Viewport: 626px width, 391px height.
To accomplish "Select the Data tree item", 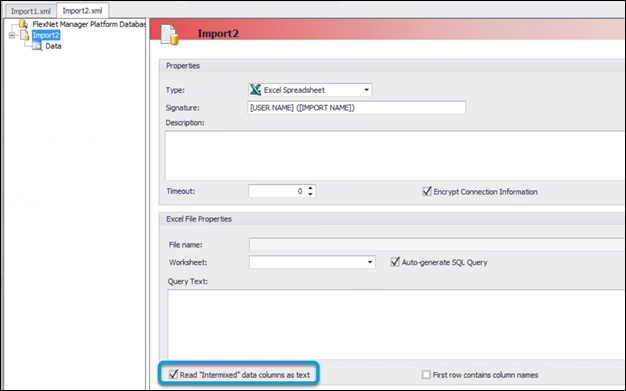I will (x=53, y=46).
